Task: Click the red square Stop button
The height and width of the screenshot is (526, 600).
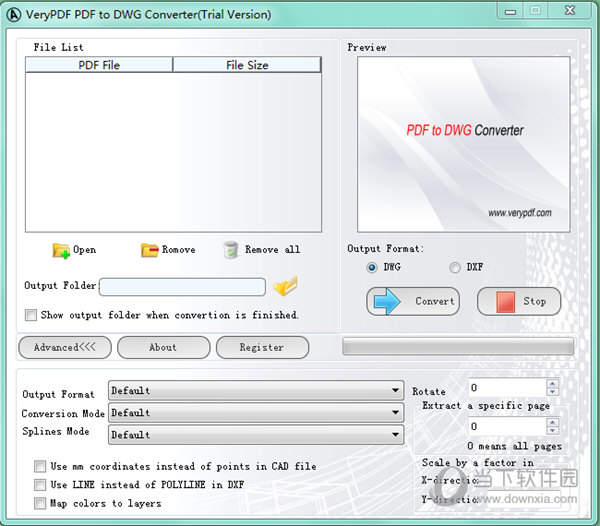Action: pyautogui.click(x=519, y=301)
